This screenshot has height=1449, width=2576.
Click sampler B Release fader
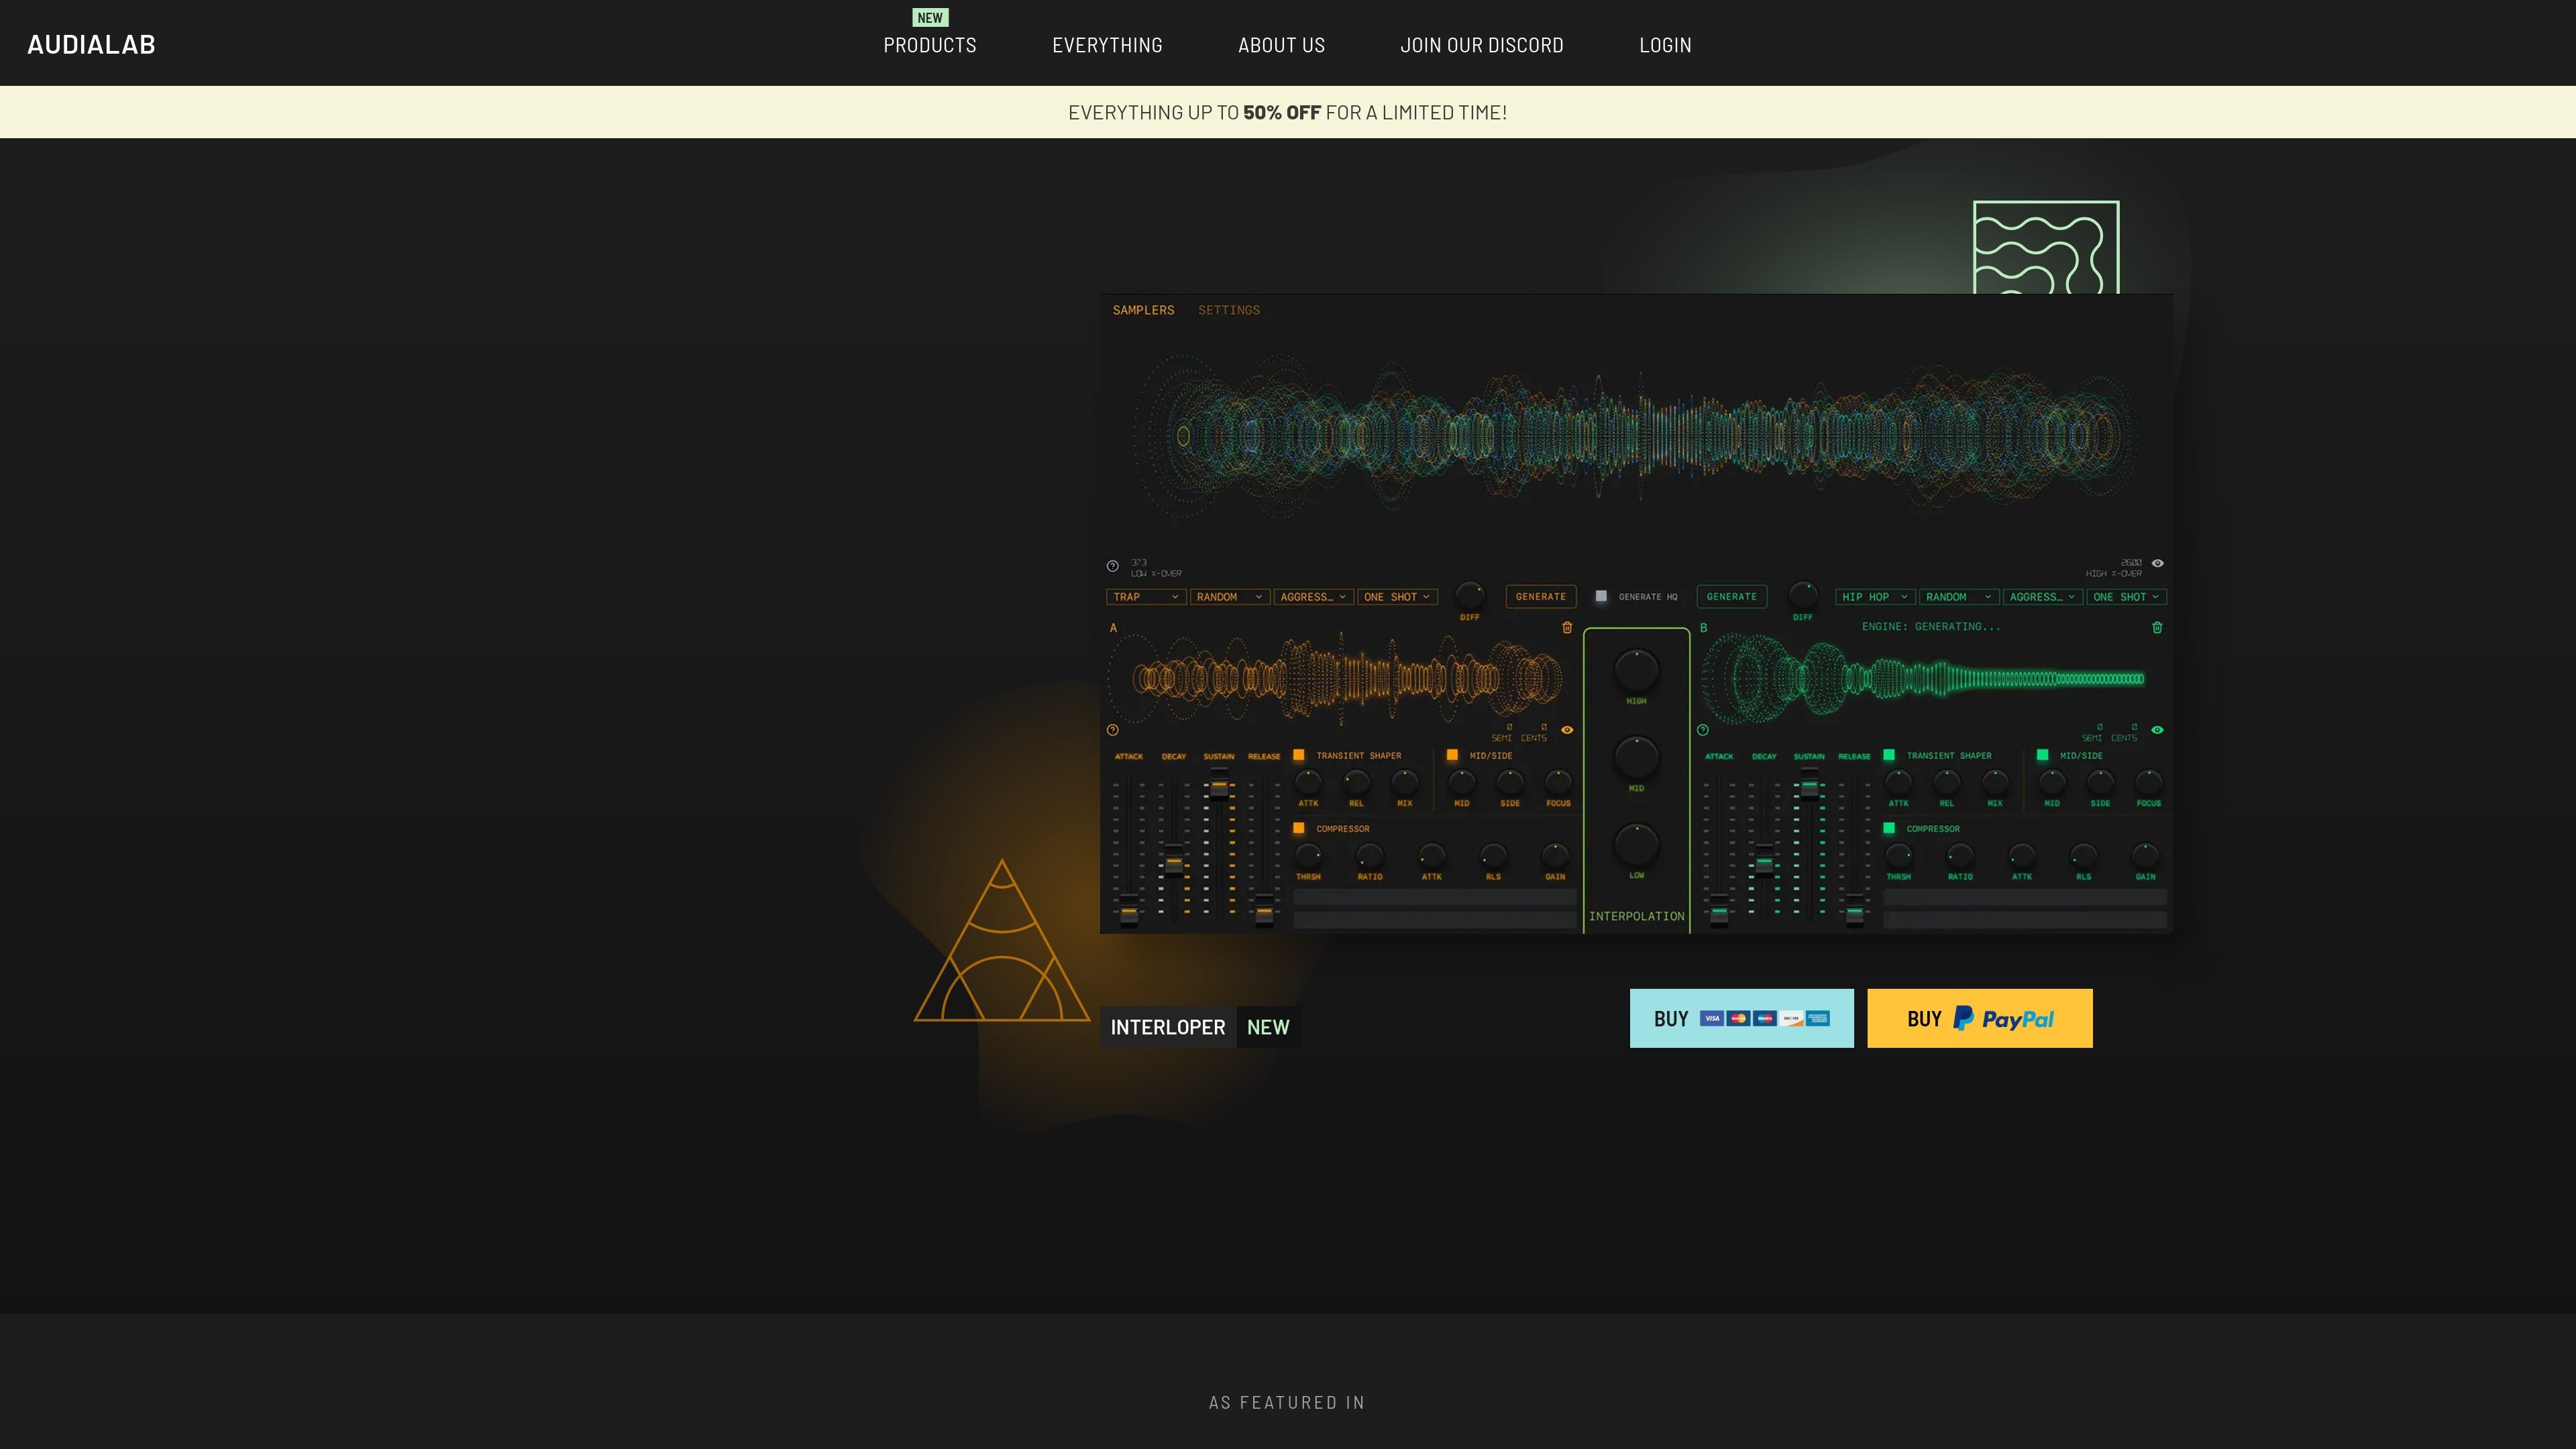tap(1854, 910)
